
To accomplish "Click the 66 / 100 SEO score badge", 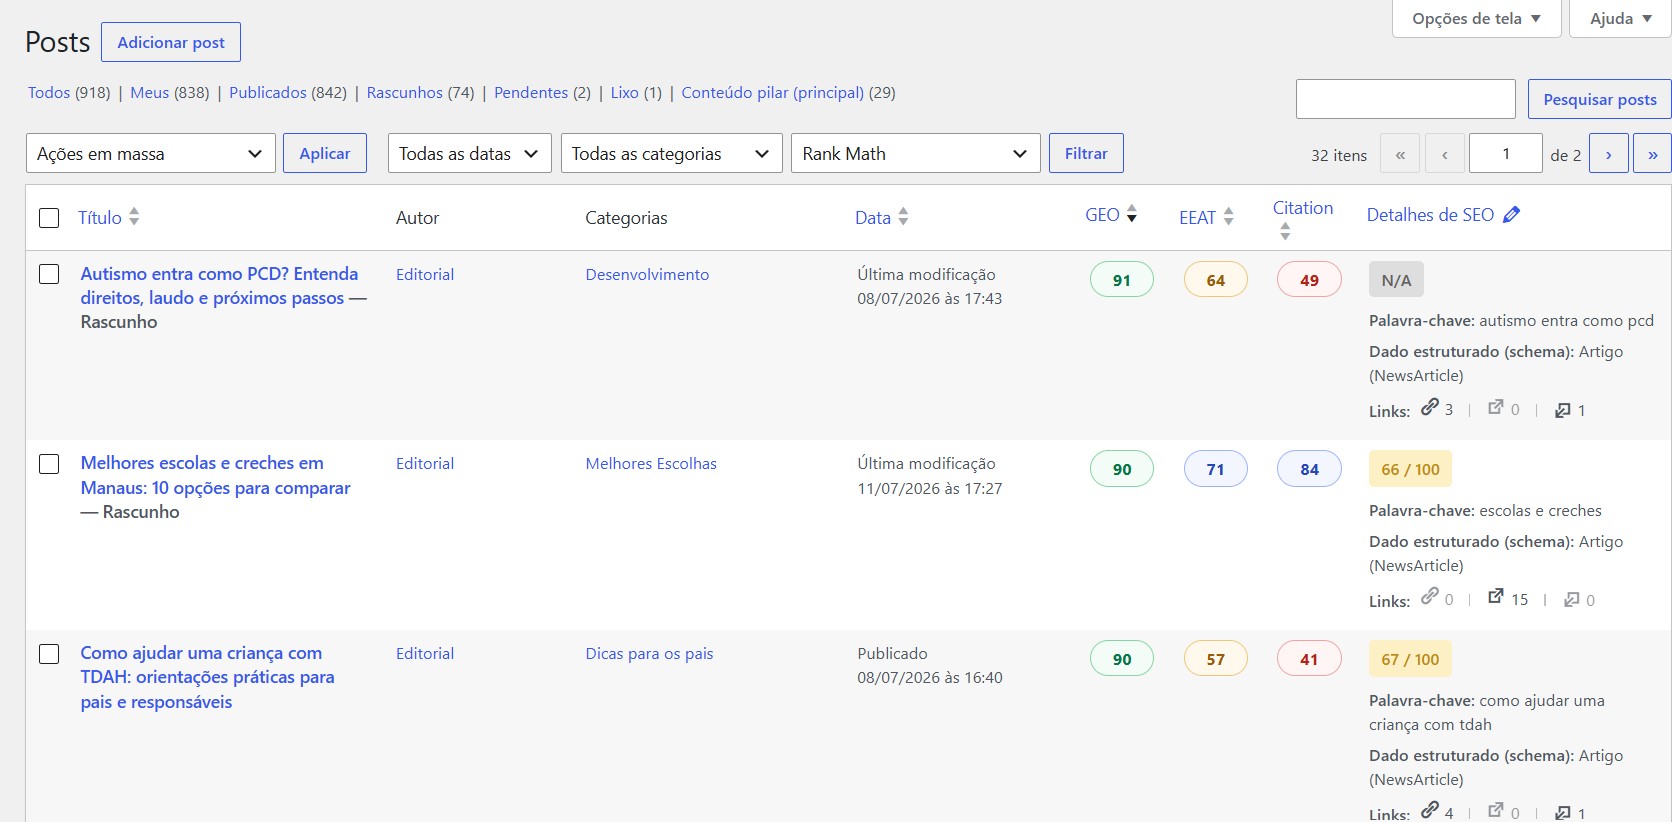I will click(x=1410, y=469).
